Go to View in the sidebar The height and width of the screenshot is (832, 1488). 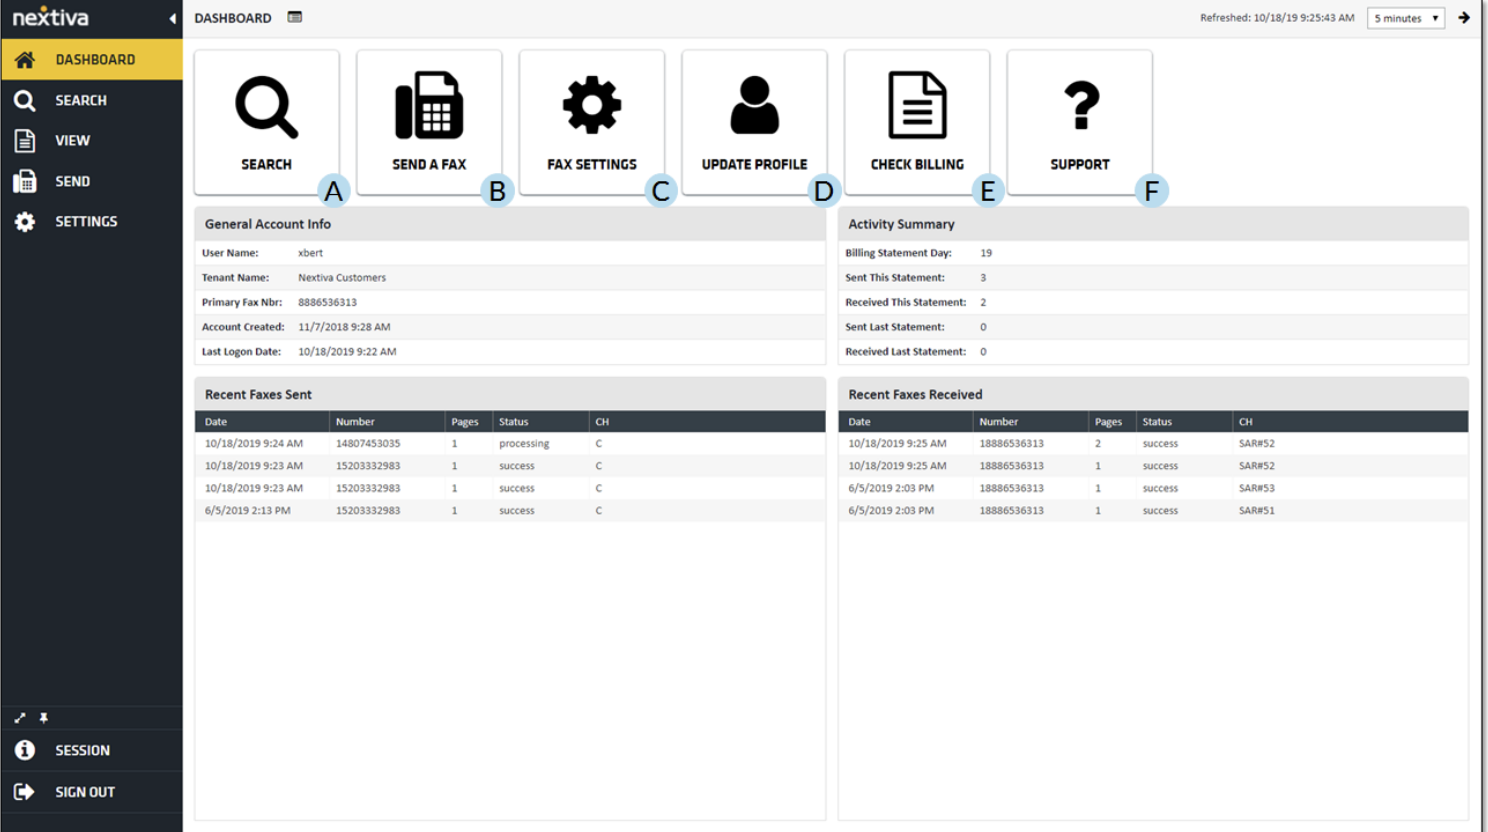click(72, 141)
